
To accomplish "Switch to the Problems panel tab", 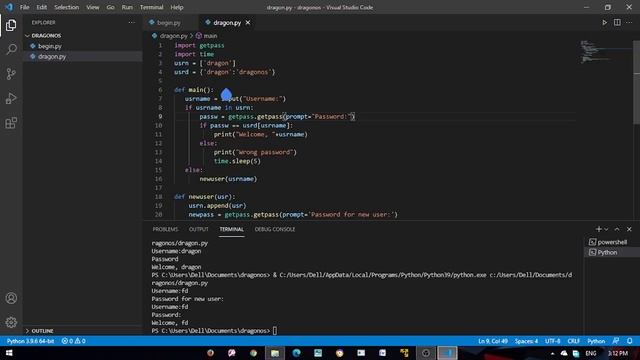I will pos(165,229).
